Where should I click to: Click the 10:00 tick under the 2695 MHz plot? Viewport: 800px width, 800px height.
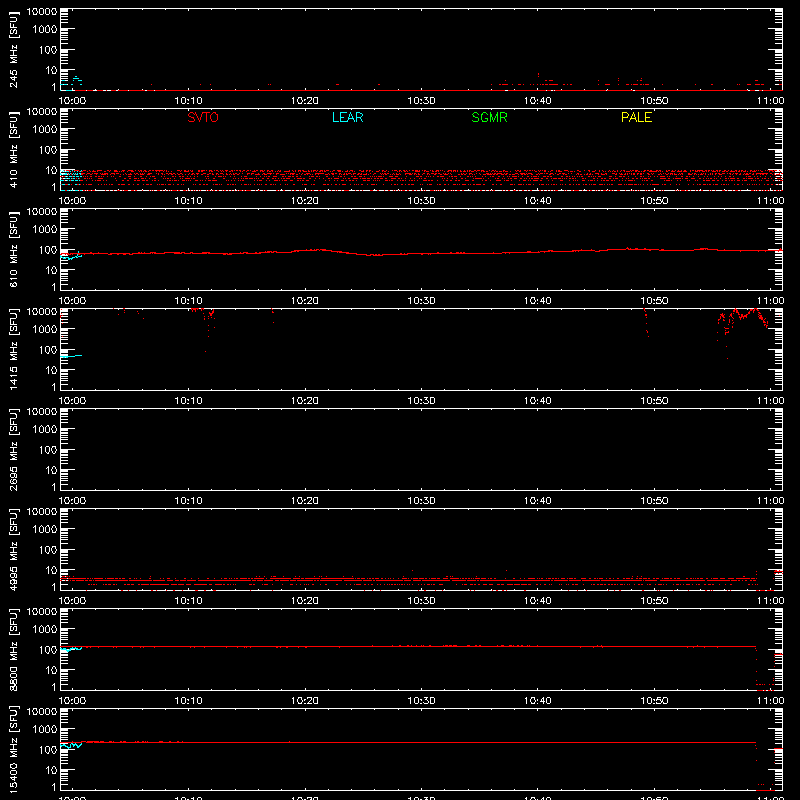click(x=72, y=501)
